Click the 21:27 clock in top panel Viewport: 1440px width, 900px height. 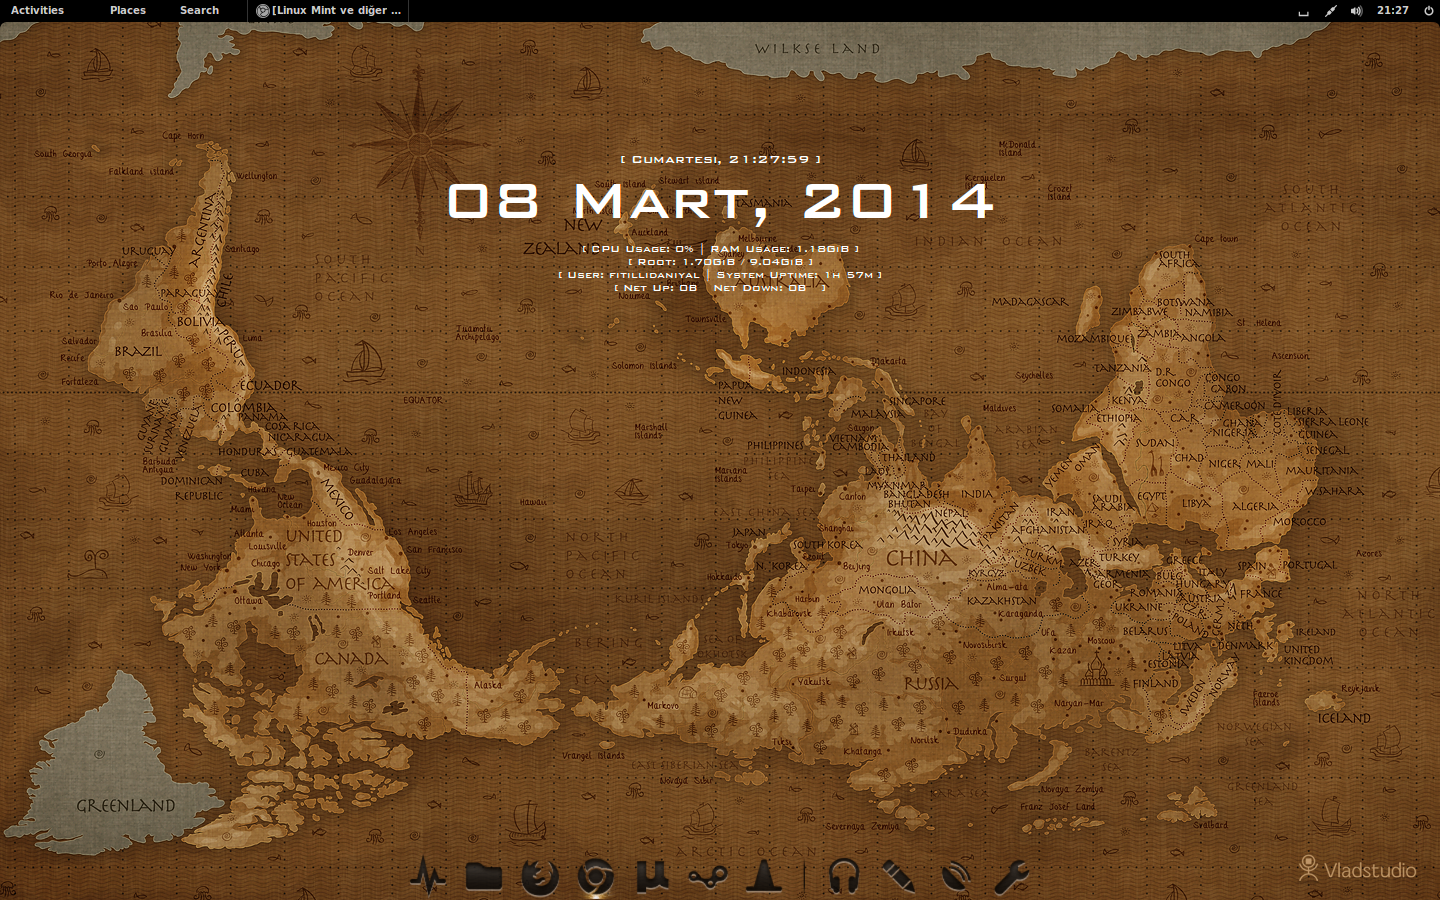pyautogui.click(x=1392, y=10)
